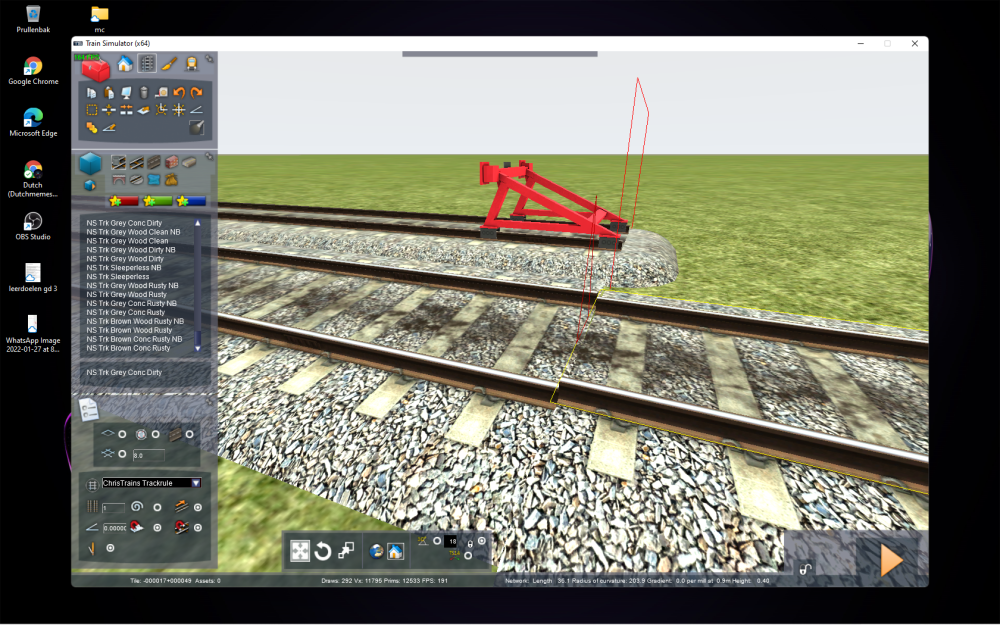Click the orange play button

tap(891, 560)
